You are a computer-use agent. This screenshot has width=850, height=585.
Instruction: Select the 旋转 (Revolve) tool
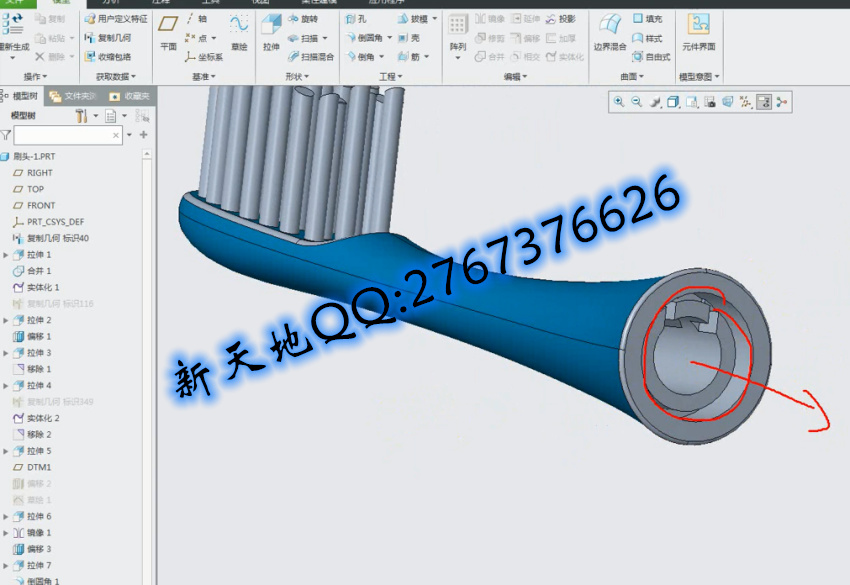(x=303, y=19)
